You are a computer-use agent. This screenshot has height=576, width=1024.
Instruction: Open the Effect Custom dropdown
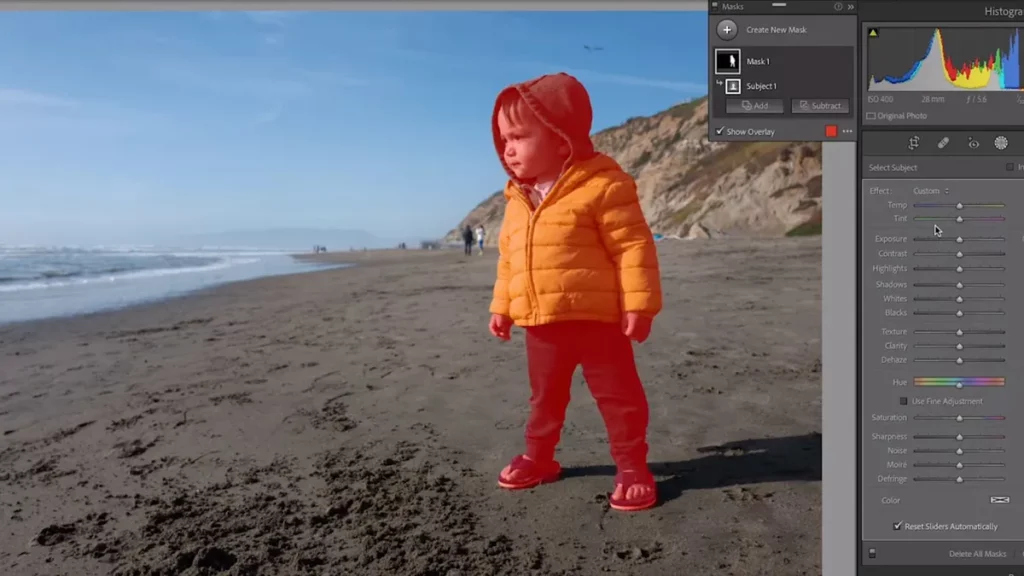point(931,191)
